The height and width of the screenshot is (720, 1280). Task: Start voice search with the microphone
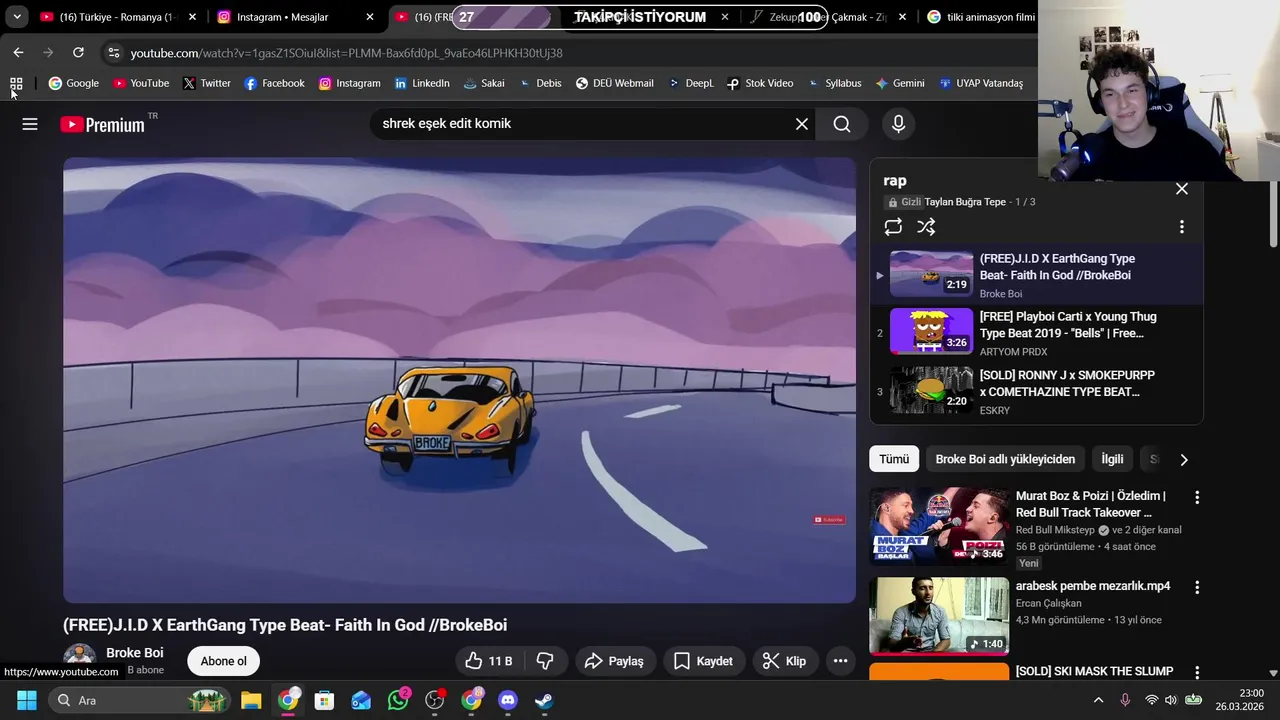[x=898, y=124]
